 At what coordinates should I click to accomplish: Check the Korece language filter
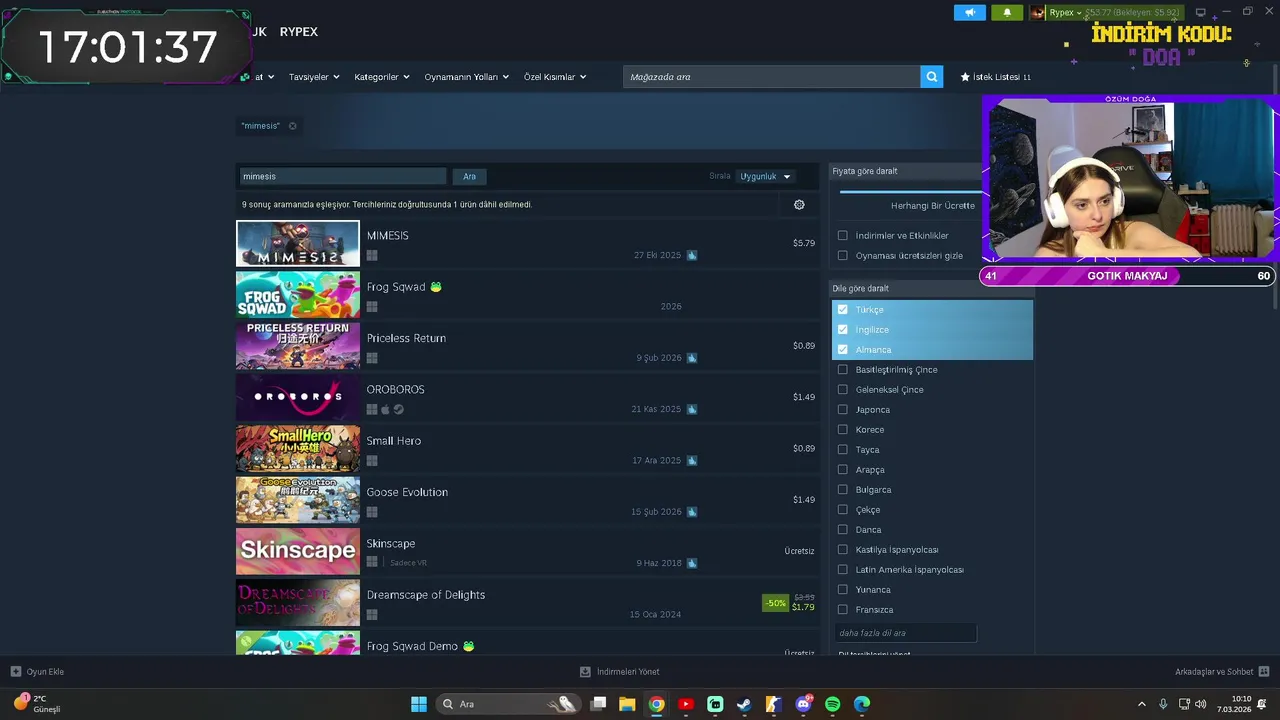click(843, 430)
